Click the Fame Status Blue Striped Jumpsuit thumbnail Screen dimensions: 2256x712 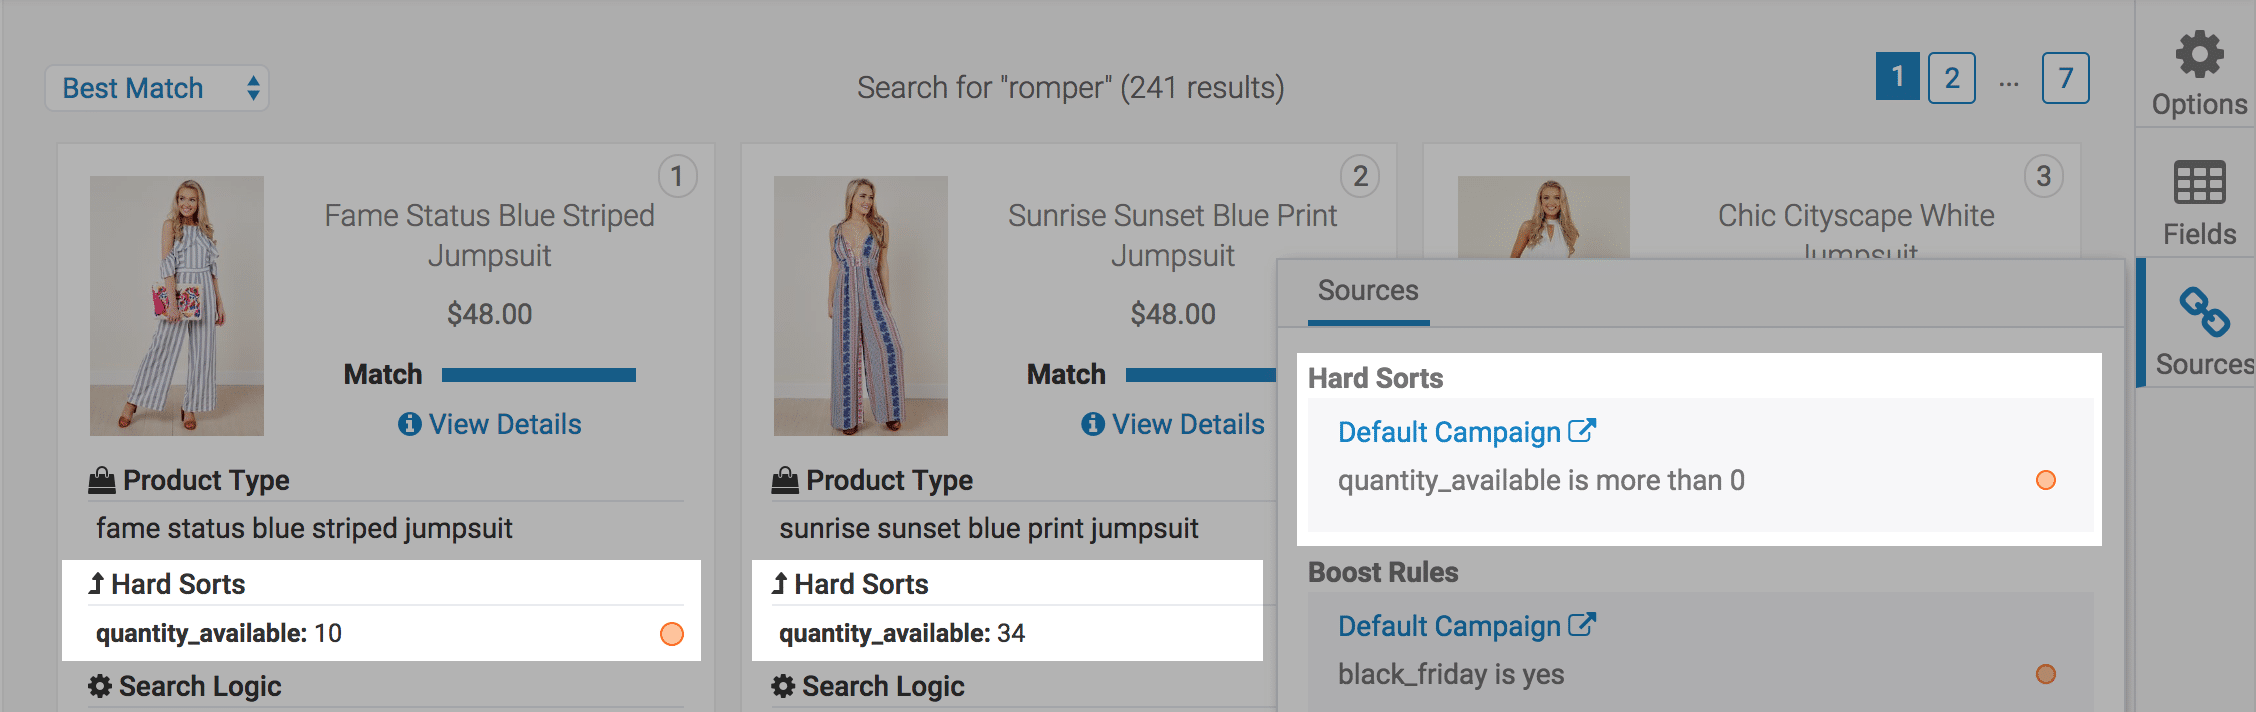pos(177,306)
